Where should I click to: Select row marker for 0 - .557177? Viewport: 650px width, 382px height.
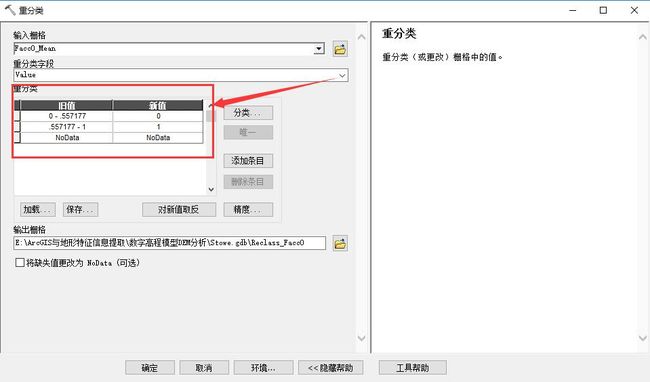coord(17,116)
